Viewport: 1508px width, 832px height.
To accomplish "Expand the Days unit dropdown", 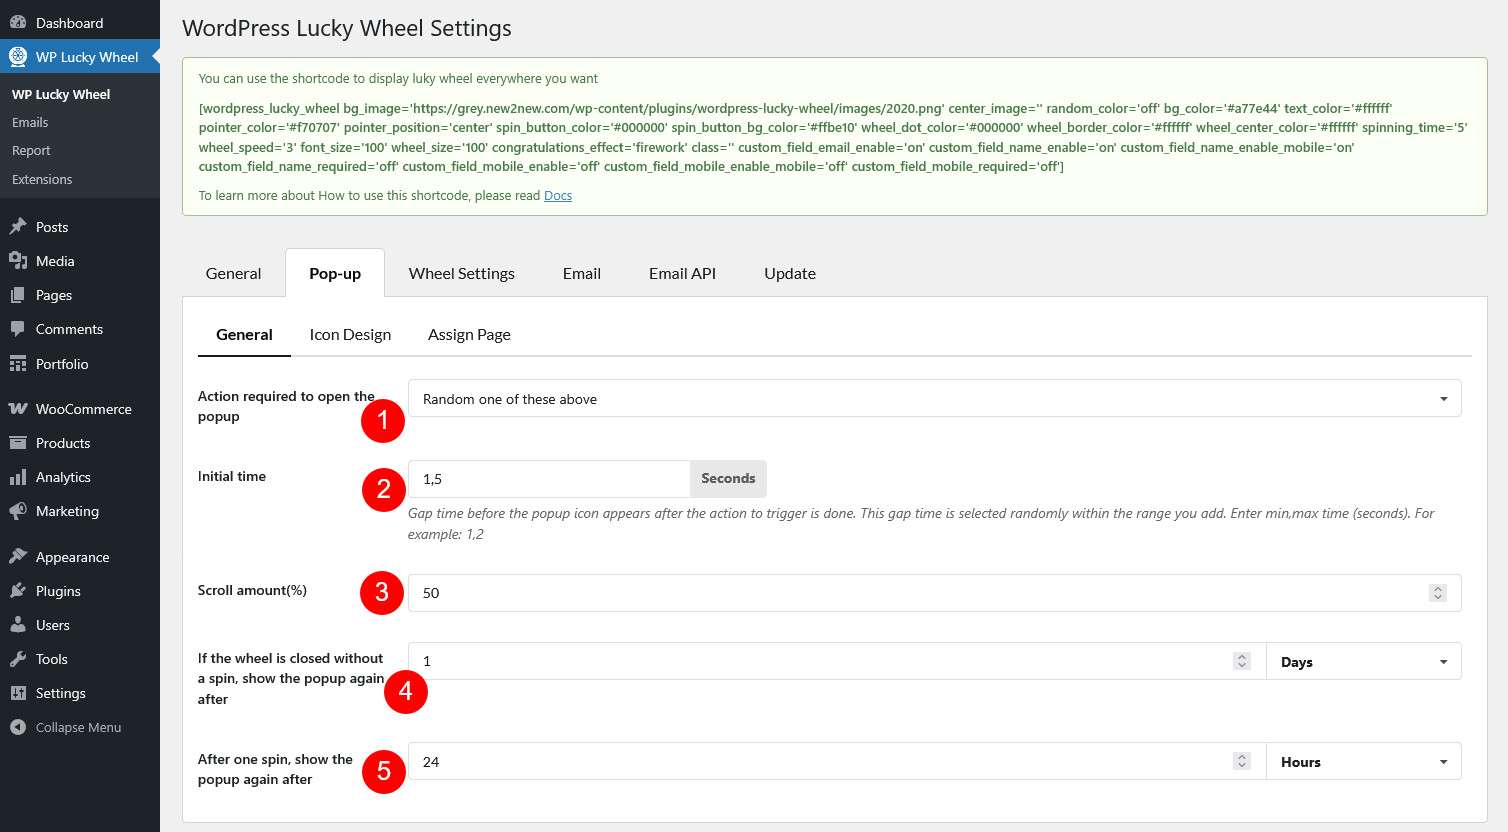I will (1363, 662).
